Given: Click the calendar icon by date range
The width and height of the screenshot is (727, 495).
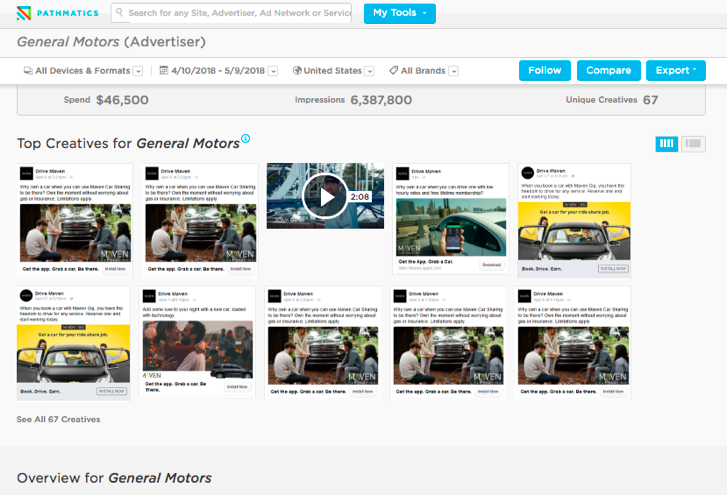Looking at the screenshot, I should click(163, 71).
